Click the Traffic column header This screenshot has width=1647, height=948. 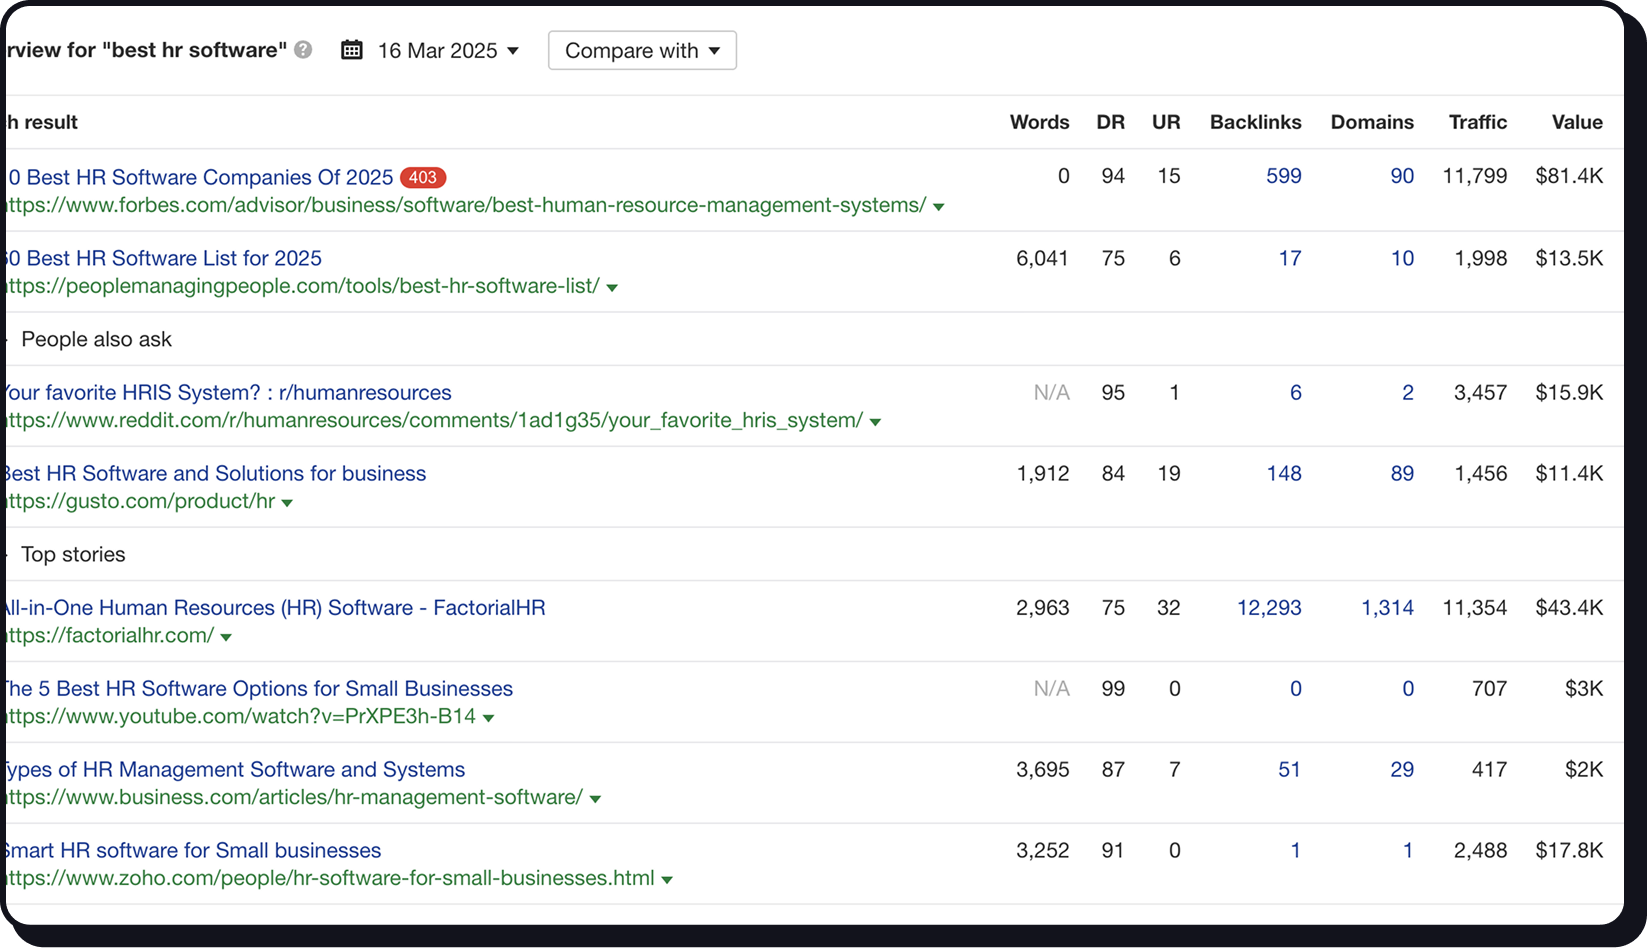pyautogui.click(x=1478, y=122)
